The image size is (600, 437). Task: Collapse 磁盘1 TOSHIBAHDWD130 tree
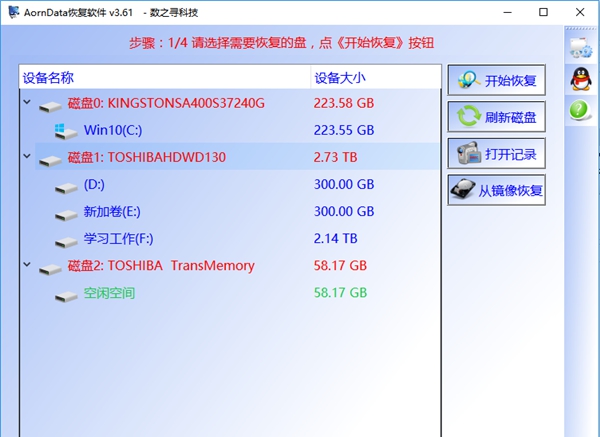click(x=27, y=156)
